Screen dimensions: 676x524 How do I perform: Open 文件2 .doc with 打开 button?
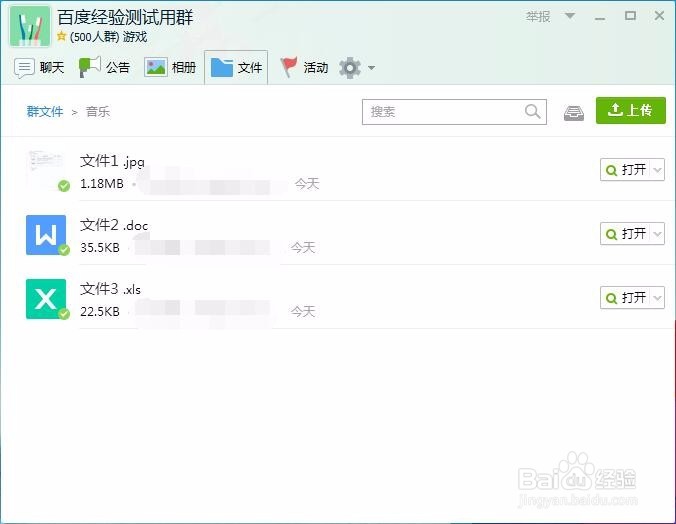coord(626,234)
